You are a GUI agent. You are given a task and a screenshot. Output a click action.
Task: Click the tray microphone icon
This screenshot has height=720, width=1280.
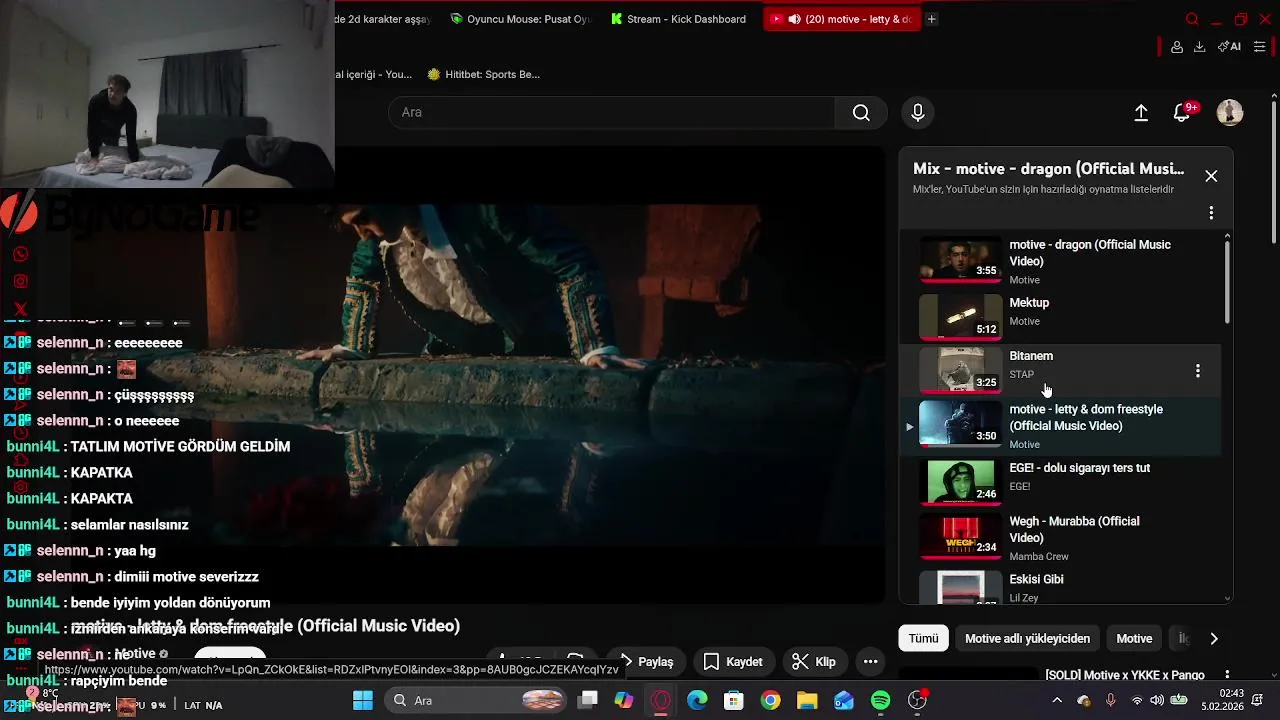coord(1110,701)
